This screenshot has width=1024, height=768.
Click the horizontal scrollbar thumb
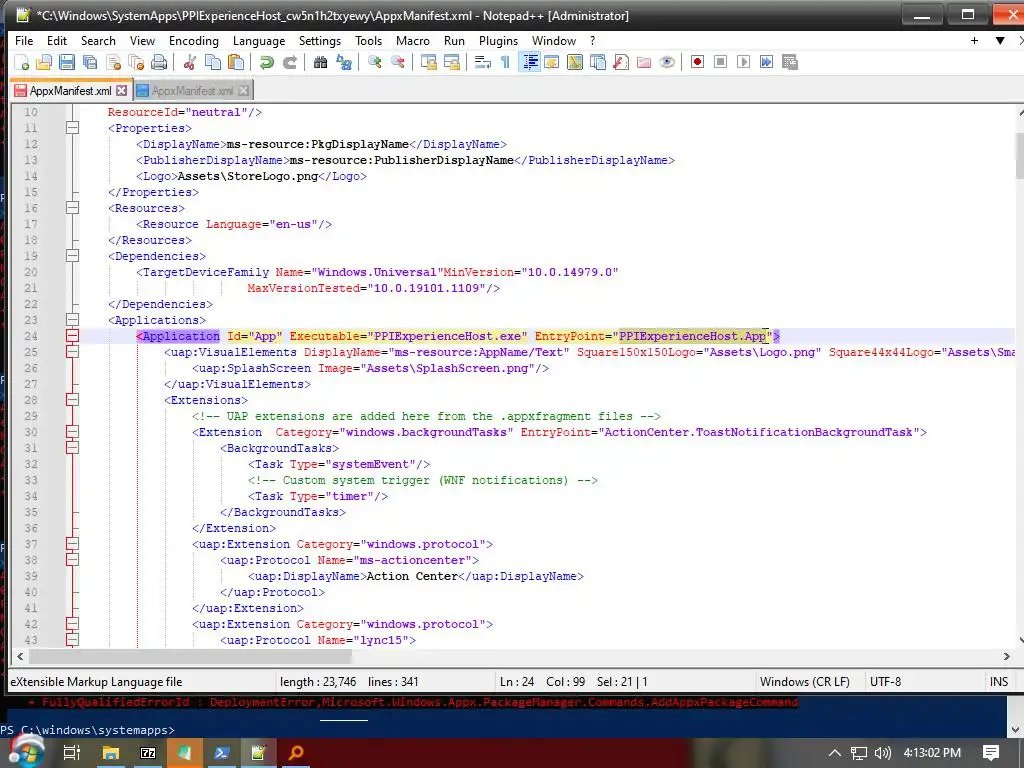tap(191, 656)
